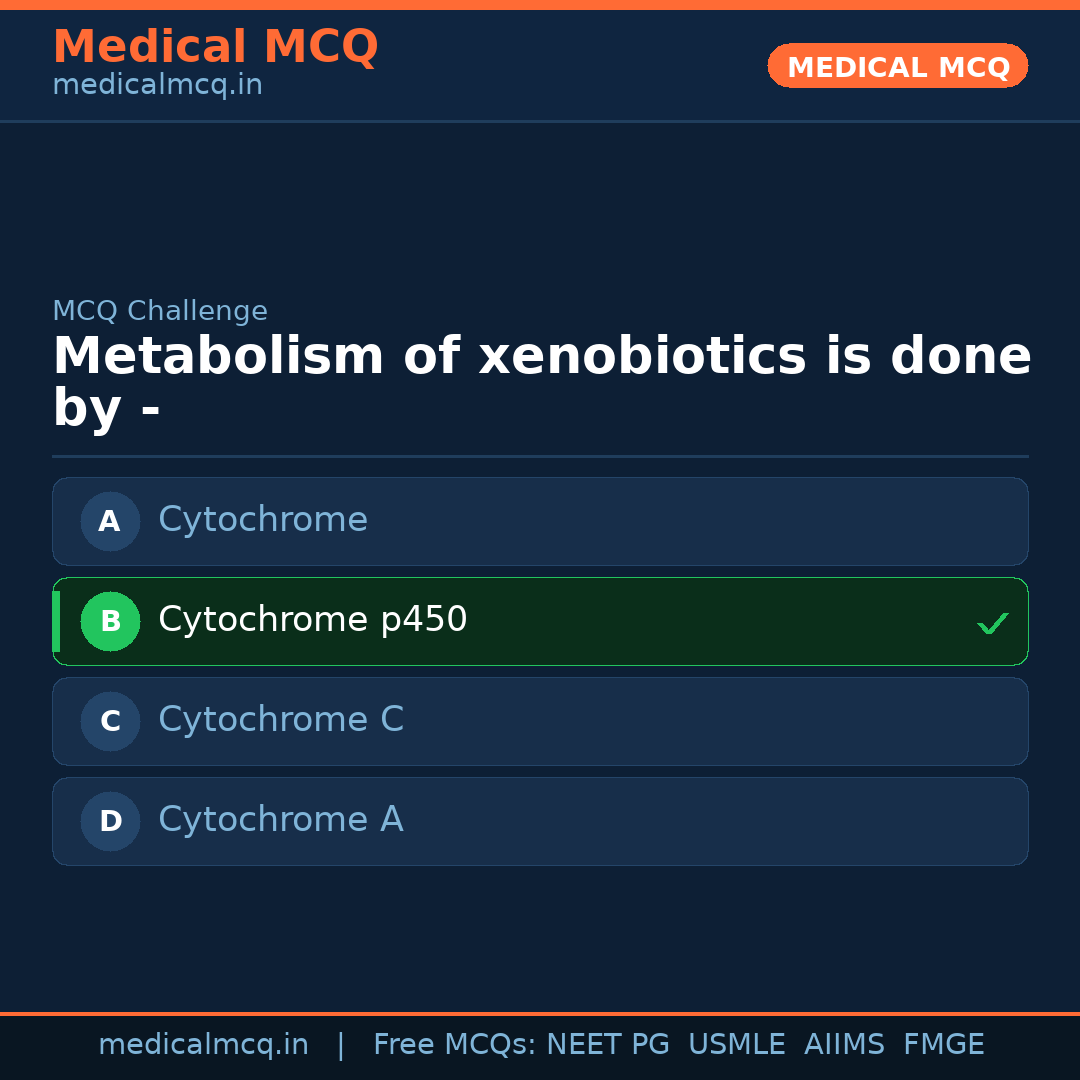Click the green B letter circle

point(110,621)
